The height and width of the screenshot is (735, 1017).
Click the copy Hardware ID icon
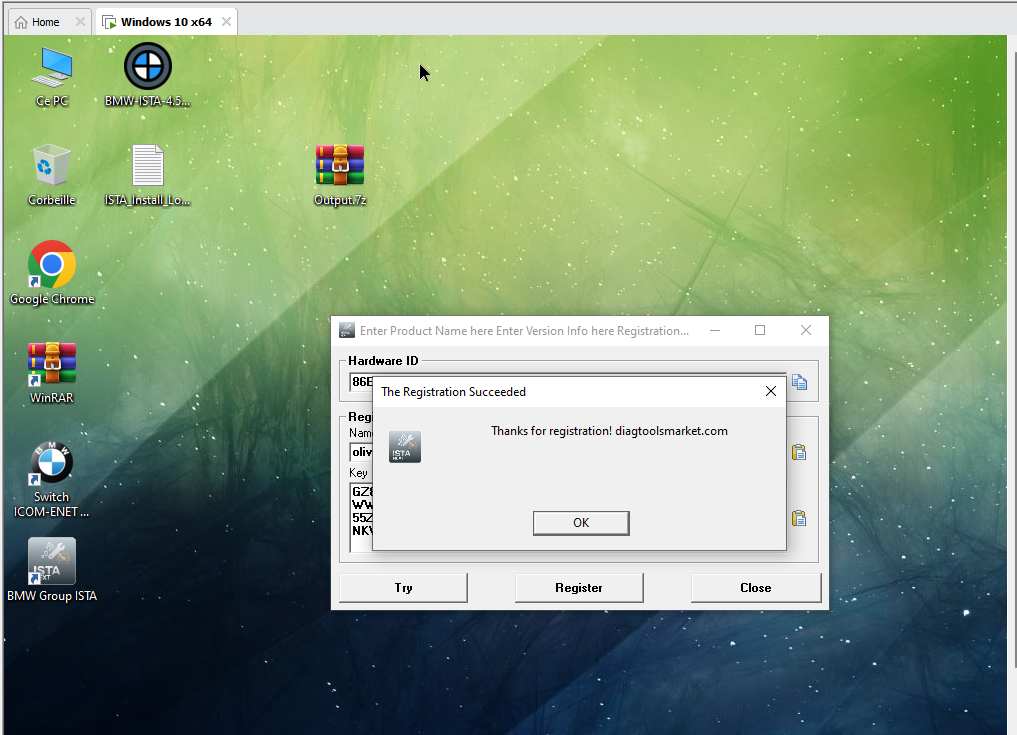point(799,382)
